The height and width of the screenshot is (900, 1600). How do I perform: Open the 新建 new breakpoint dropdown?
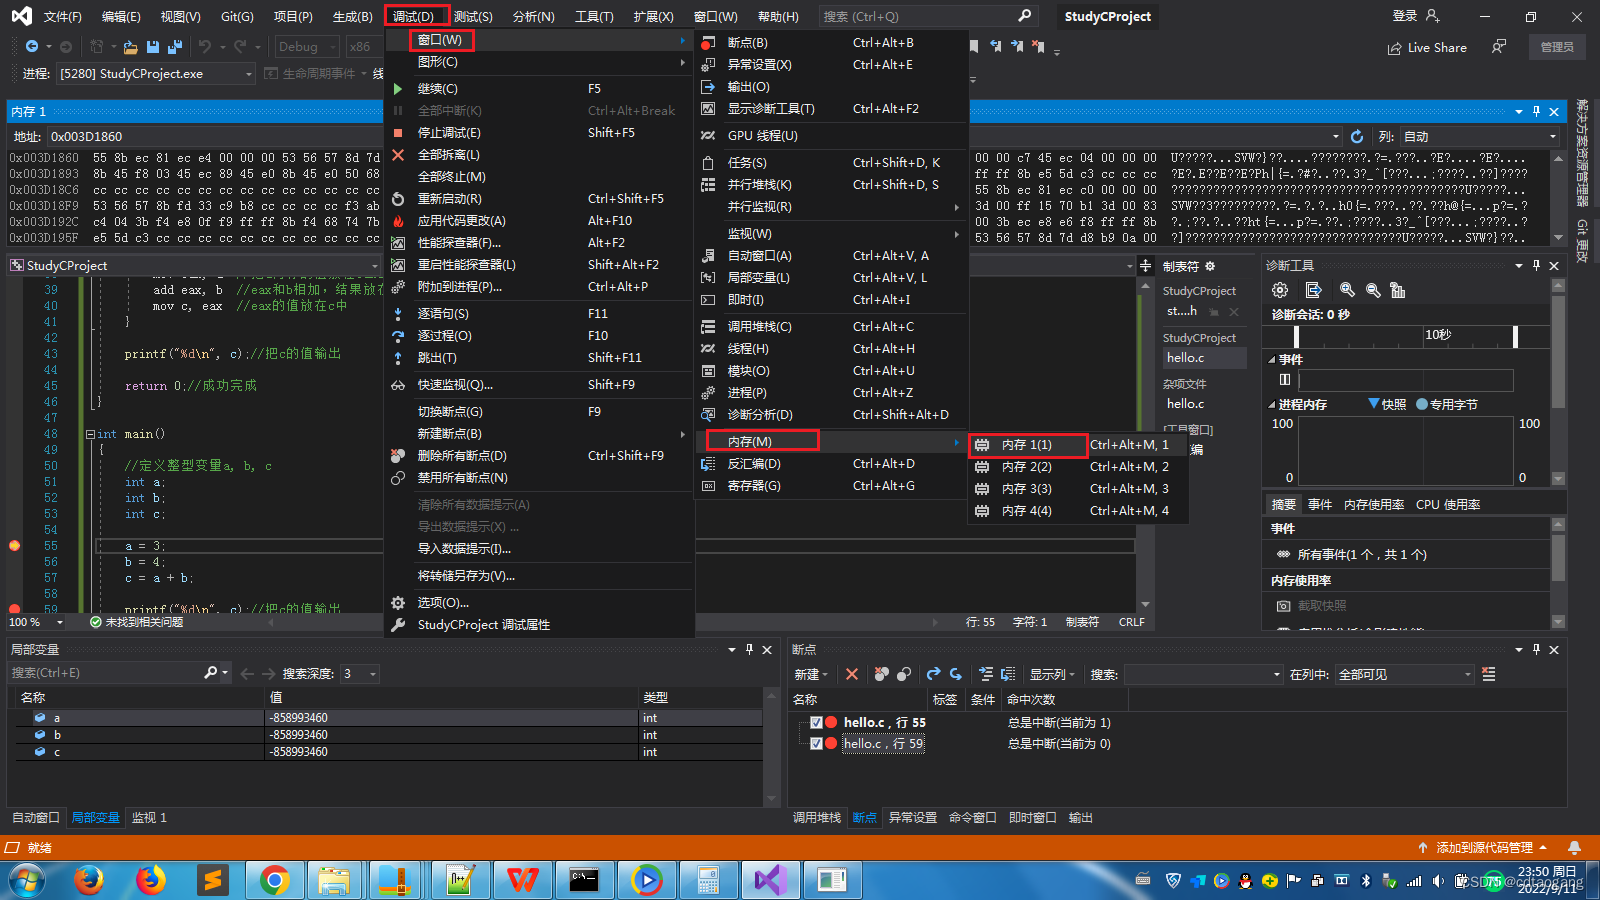coord(811,674)
